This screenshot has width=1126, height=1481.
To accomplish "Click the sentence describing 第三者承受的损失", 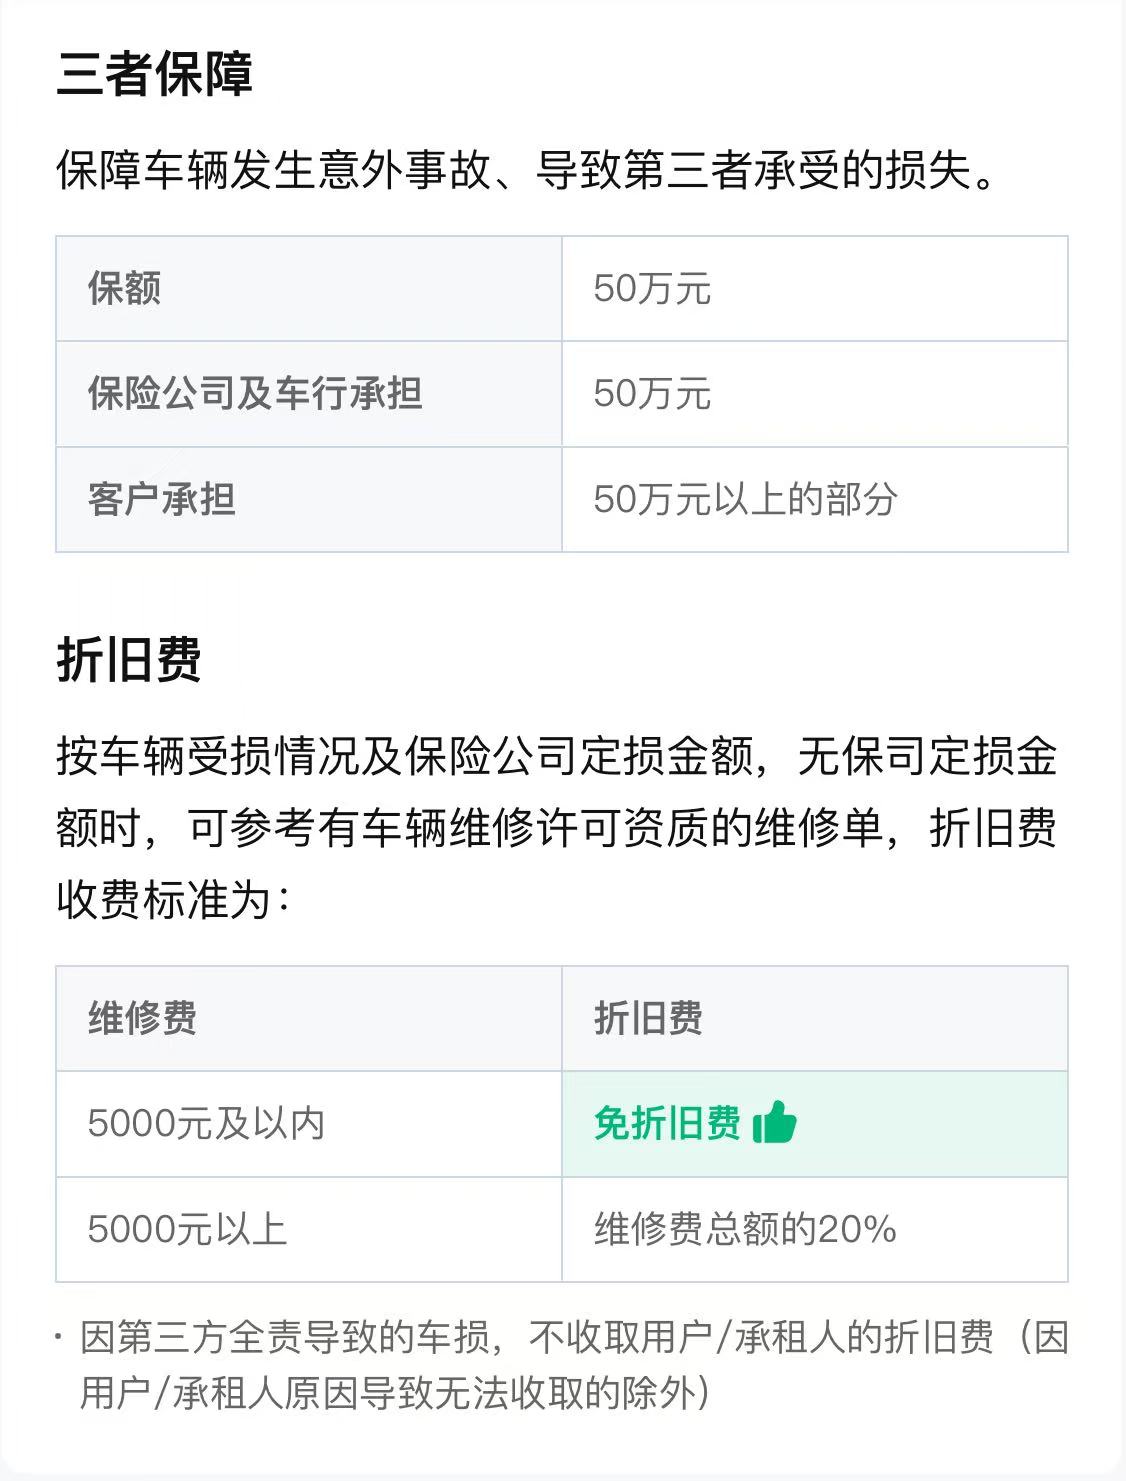I will click(x=527, y=171).
